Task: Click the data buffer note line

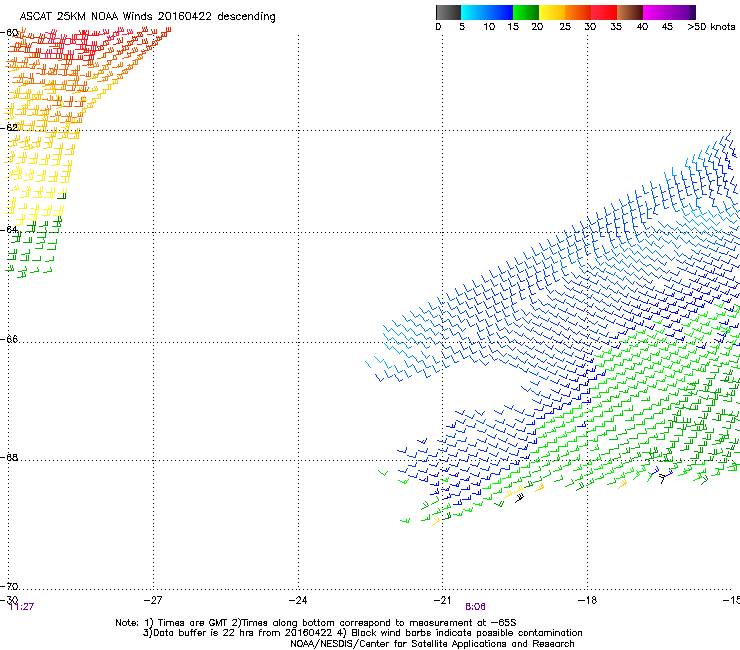Action: pyautogui.click(x=362, y=633)
